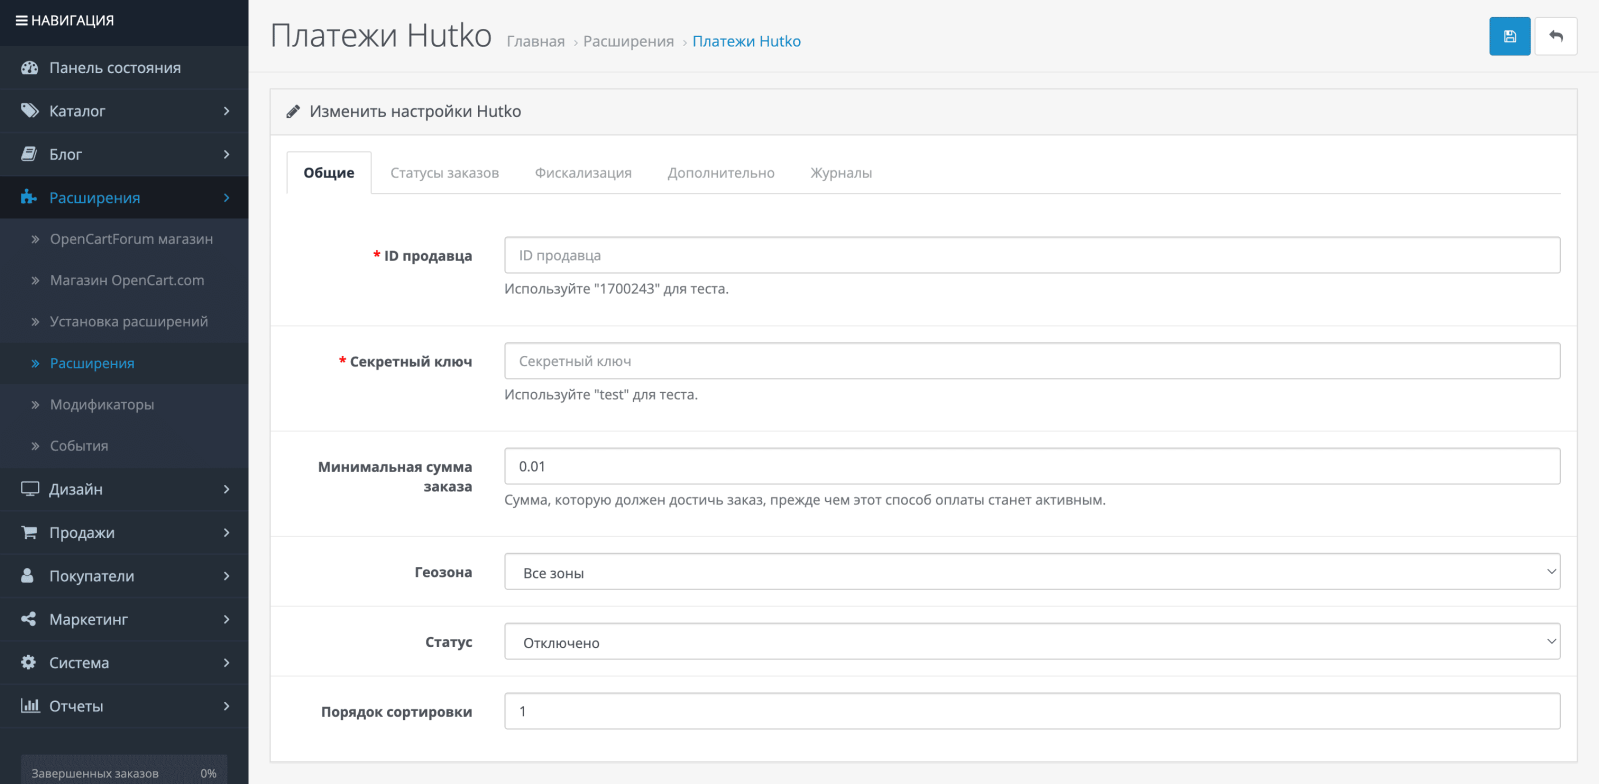The image size is (1600, 784).
Task: Open the Дополнительно tab
Action: 721,172
